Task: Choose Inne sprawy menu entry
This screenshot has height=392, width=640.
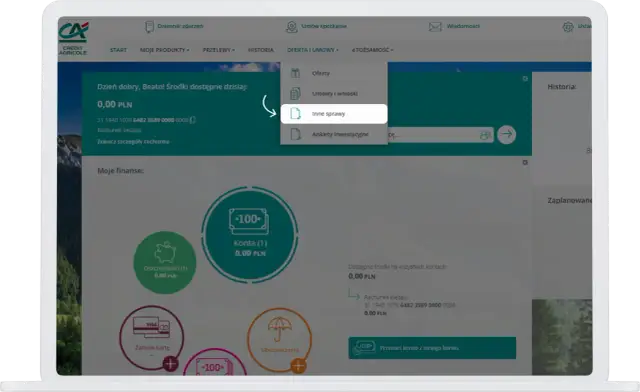Action: tap(334, 114)
